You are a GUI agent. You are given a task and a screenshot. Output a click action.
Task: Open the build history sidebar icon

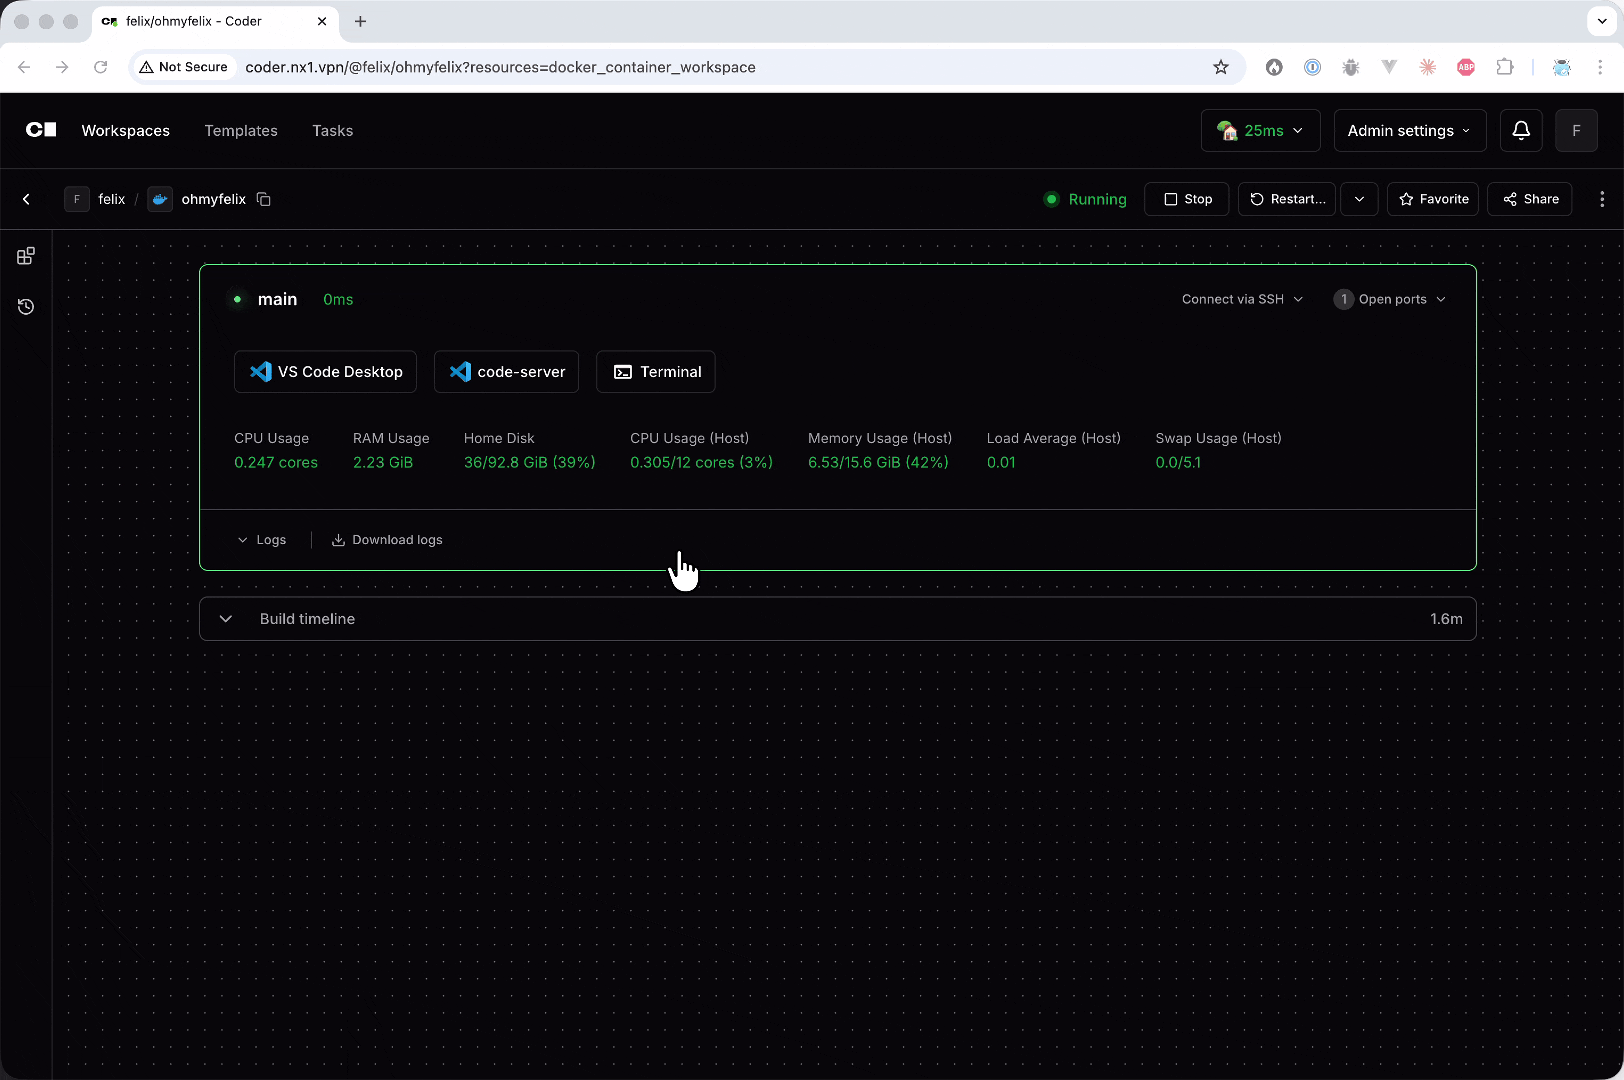(26, 307)
